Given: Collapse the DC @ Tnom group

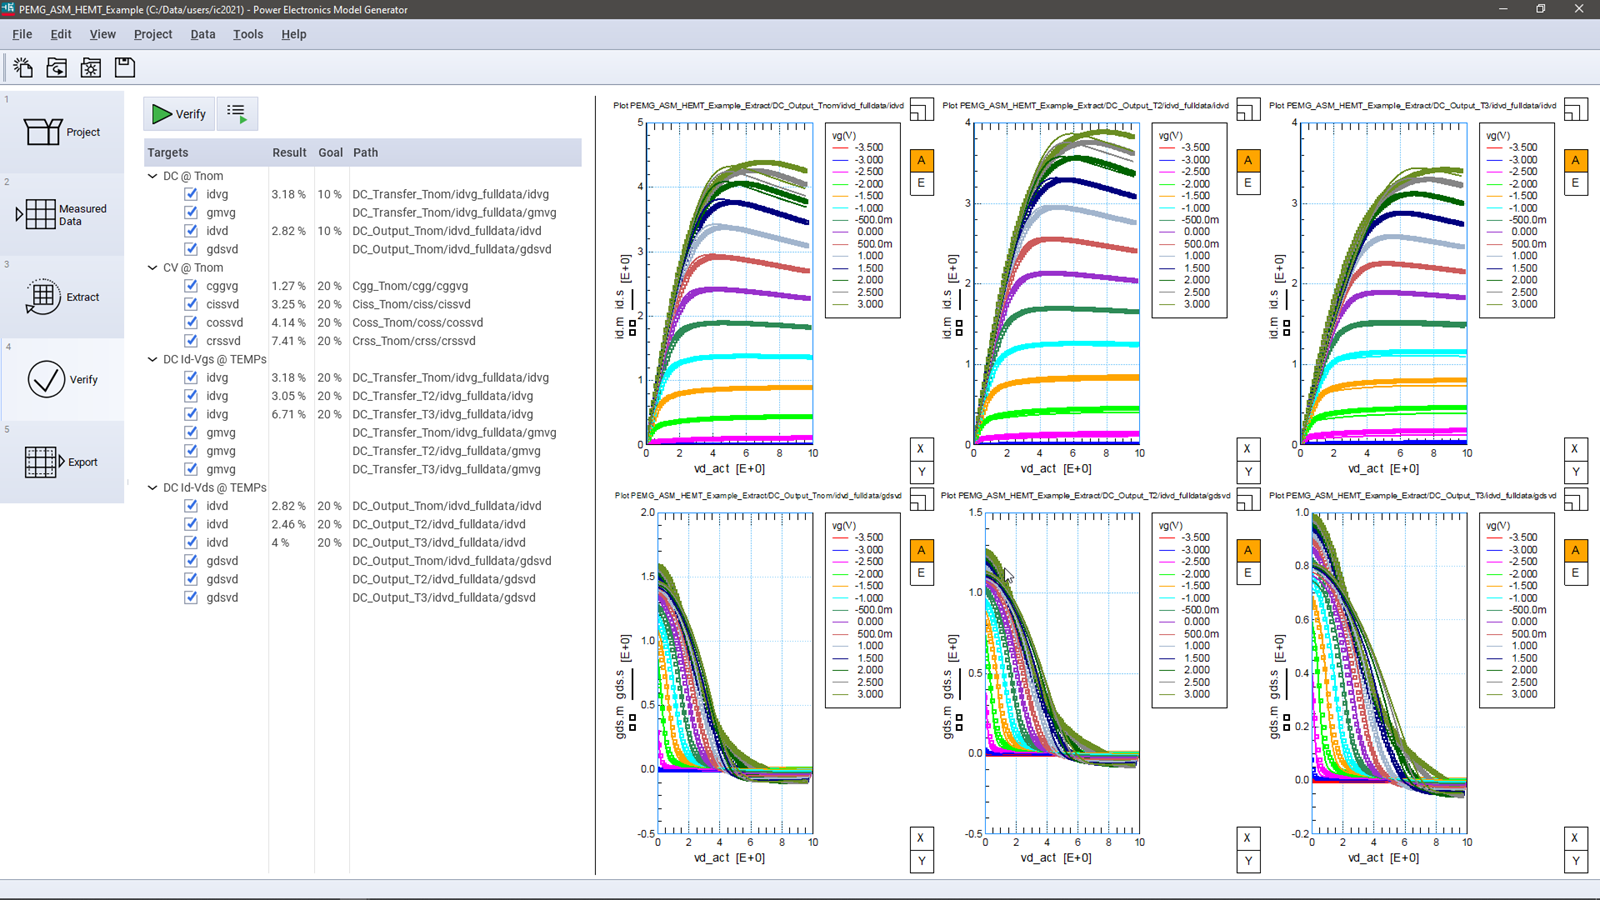Looking at the screenshot, I should tap(153, 176).
